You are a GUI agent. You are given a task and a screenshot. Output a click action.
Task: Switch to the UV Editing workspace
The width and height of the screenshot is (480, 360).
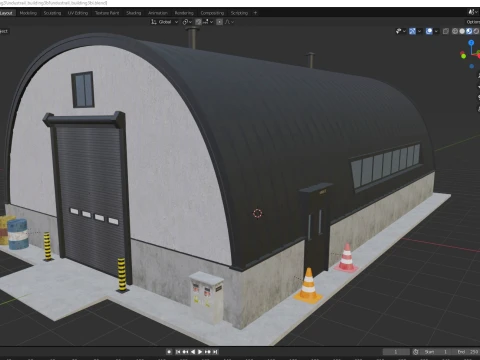pos(78,13)
